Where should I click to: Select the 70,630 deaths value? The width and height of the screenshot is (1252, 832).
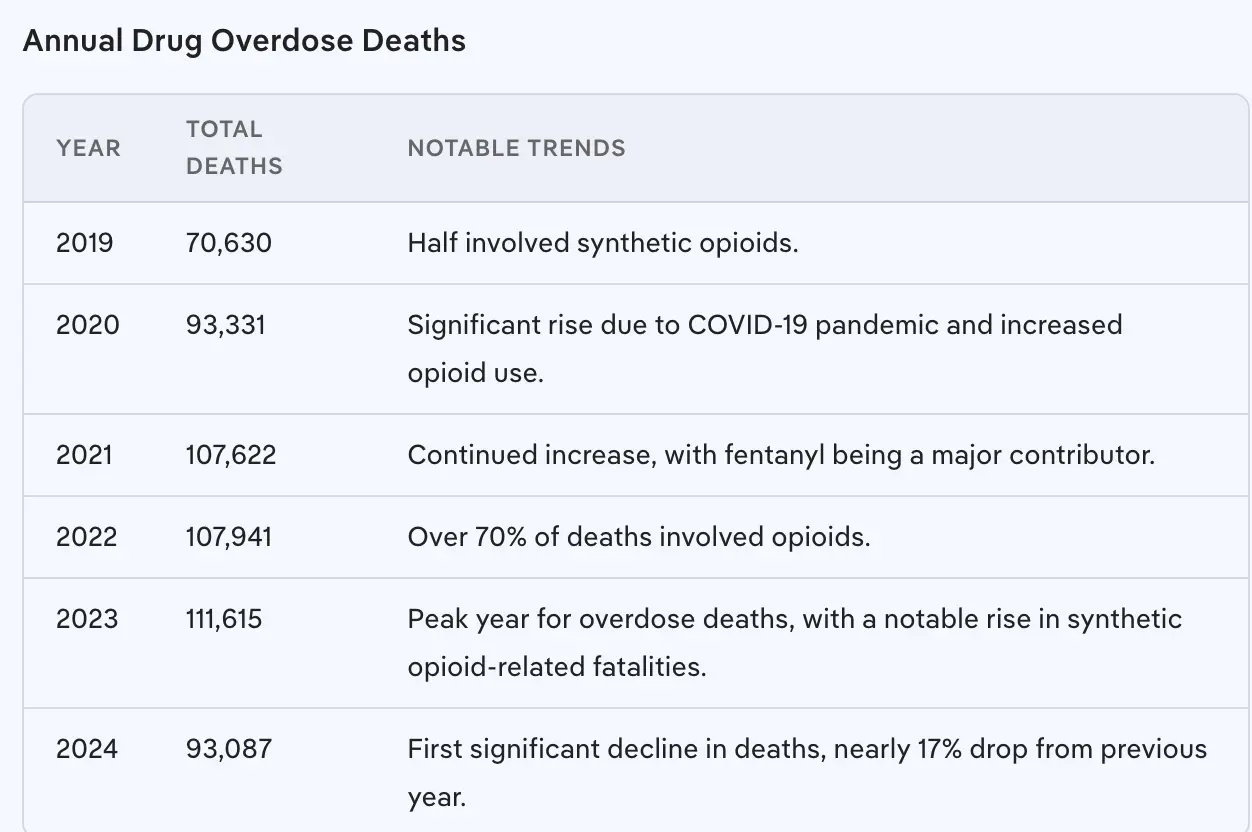tap(229, 243)
